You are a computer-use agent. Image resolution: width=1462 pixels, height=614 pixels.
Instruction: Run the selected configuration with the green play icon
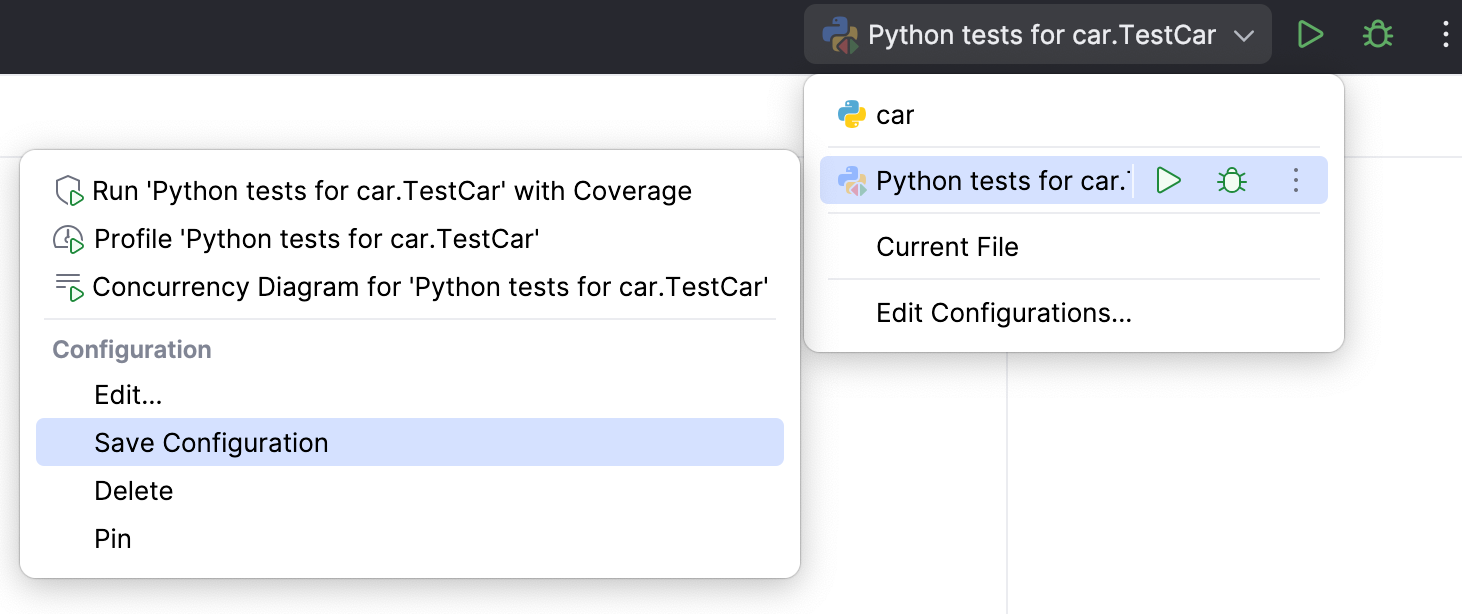click(1310, 34)
